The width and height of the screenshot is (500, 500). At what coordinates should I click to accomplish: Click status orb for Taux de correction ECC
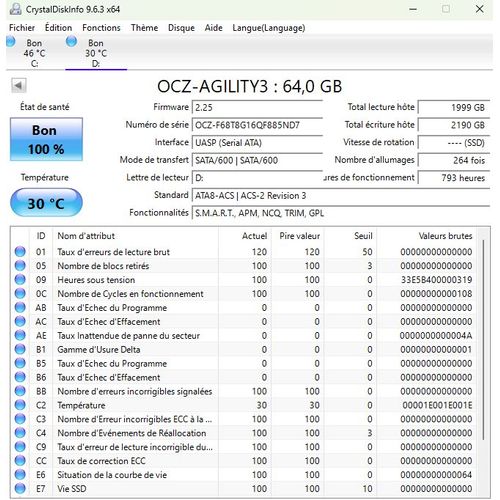(20, 461)
